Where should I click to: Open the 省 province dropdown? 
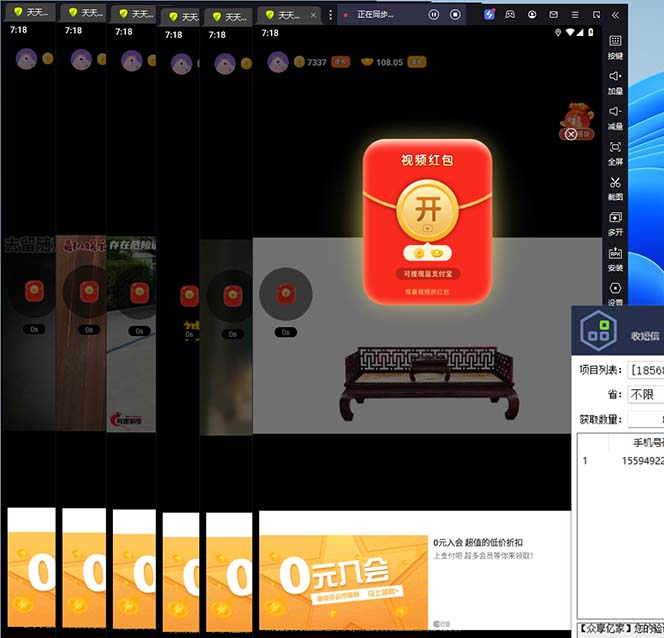pyautogui.click(x=645, y=394)
